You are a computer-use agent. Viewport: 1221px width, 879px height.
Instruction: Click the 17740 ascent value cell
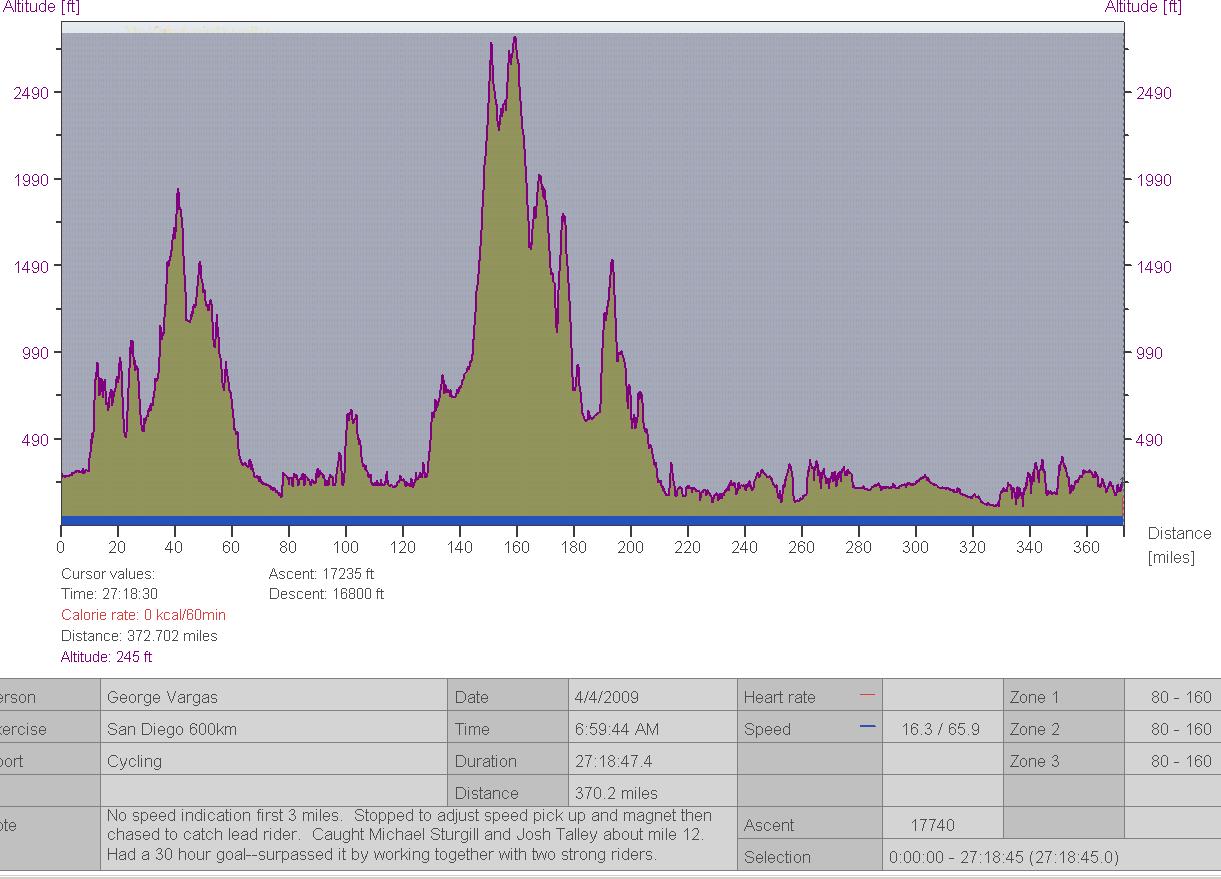point(932,825)
